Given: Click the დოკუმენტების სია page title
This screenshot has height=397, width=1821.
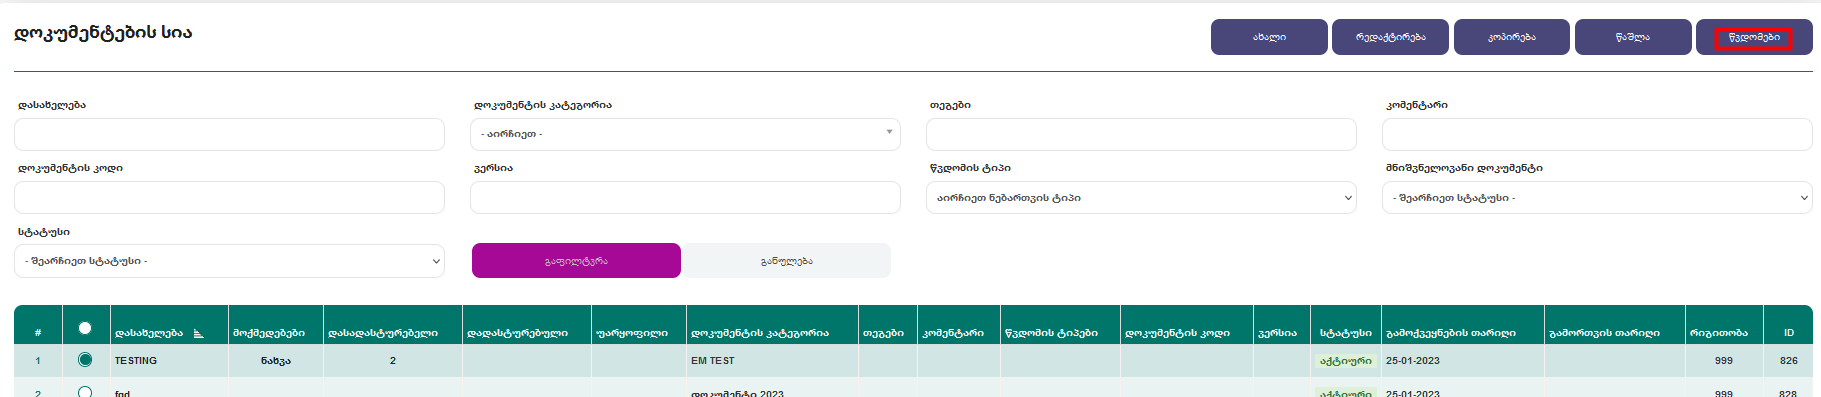Looking at the screenshot, I should coord(103,32).
